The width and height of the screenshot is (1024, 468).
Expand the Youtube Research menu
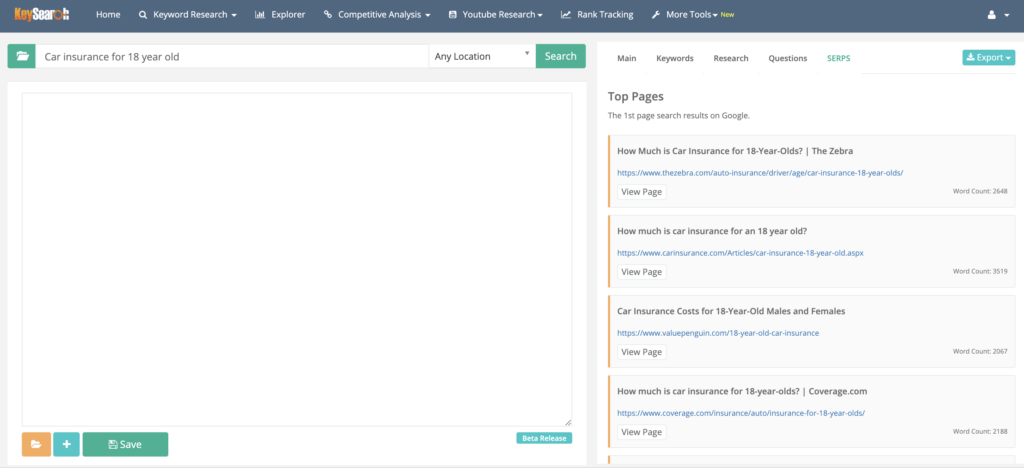click(496, 14)
